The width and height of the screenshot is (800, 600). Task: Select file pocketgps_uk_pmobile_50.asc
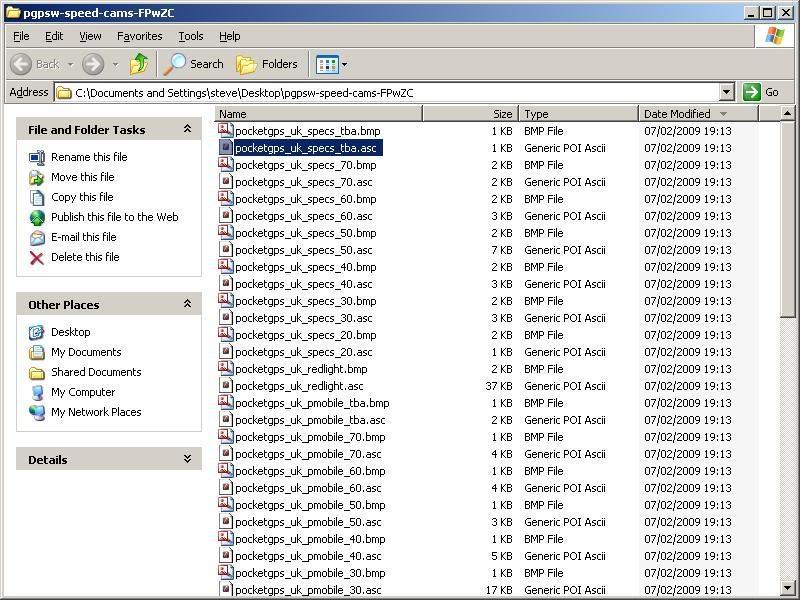[308, 522]
